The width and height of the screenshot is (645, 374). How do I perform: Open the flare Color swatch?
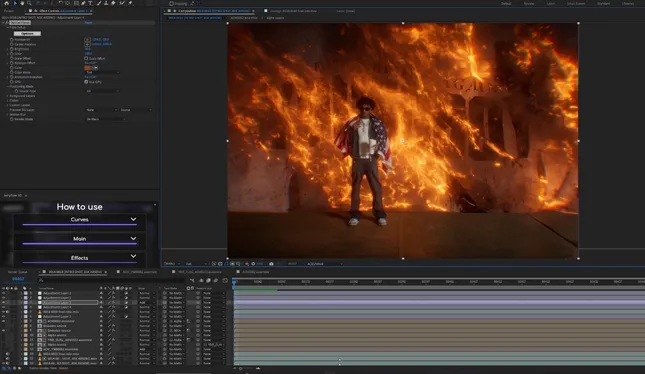click(88, 68)
